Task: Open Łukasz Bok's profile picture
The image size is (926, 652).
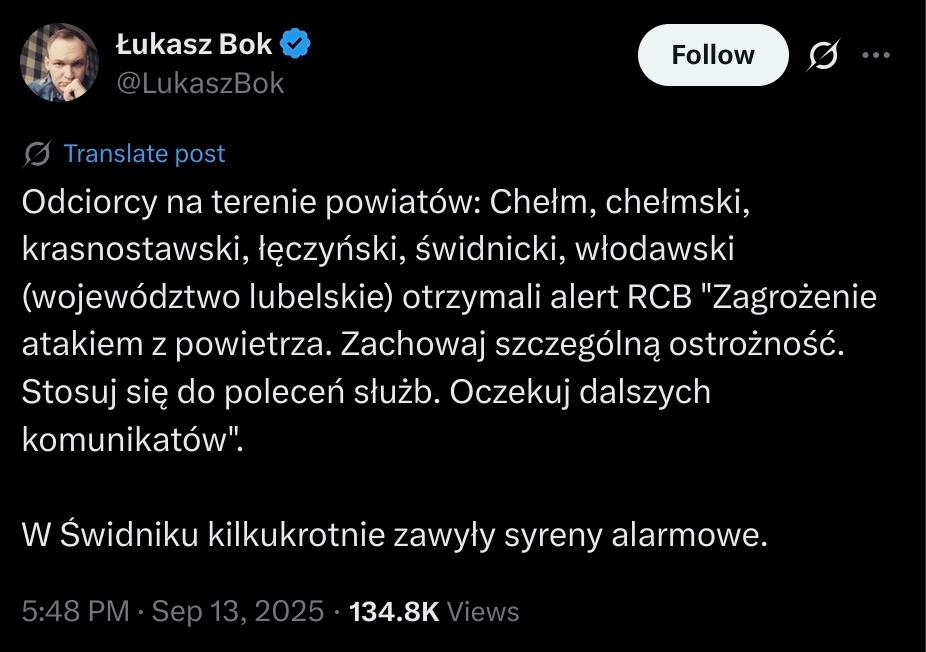Action: pyautogui.click(x=61, y=67)
